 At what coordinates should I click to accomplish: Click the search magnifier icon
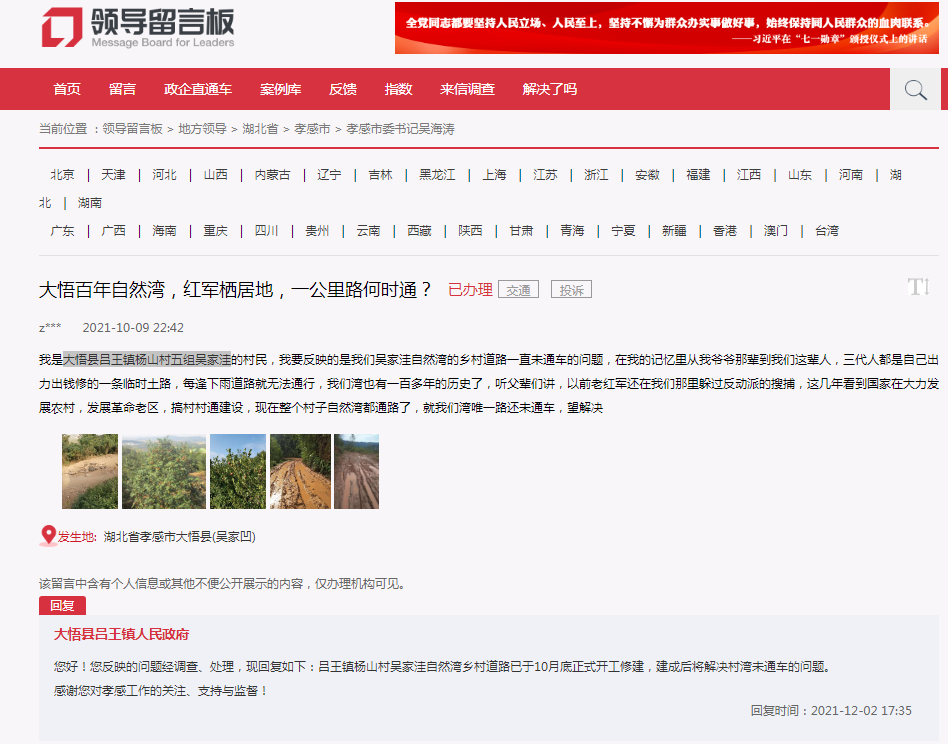click(x=915, y=90)
